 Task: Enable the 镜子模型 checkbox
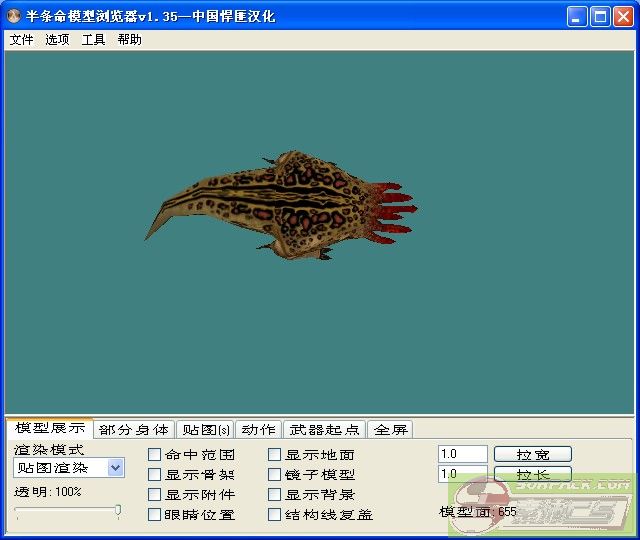pos(275,475)
